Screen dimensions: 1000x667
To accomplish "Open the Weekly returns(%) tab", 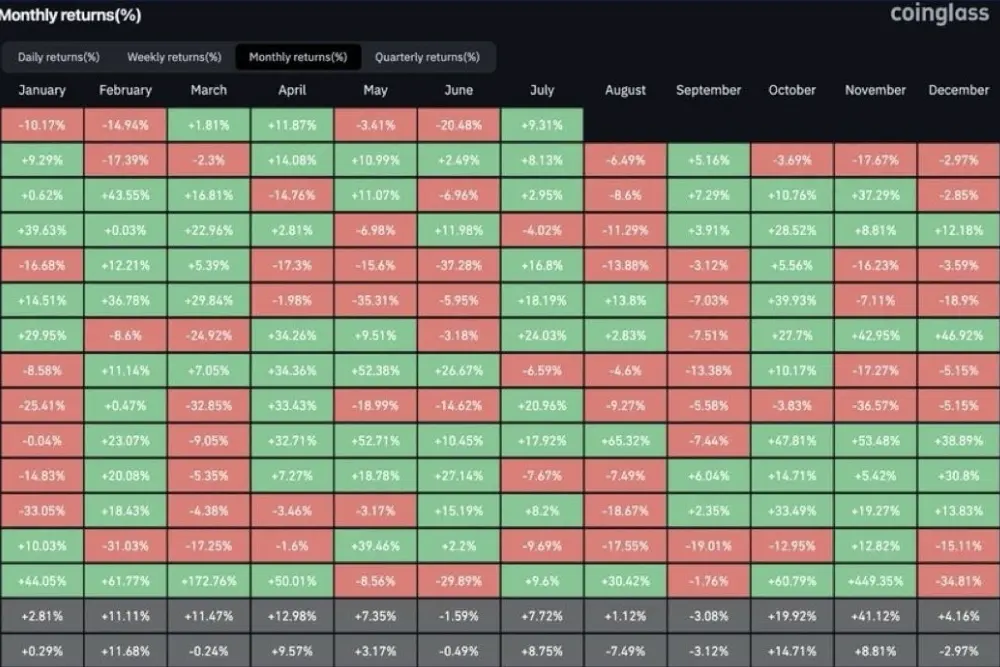I will coord(174,57).
